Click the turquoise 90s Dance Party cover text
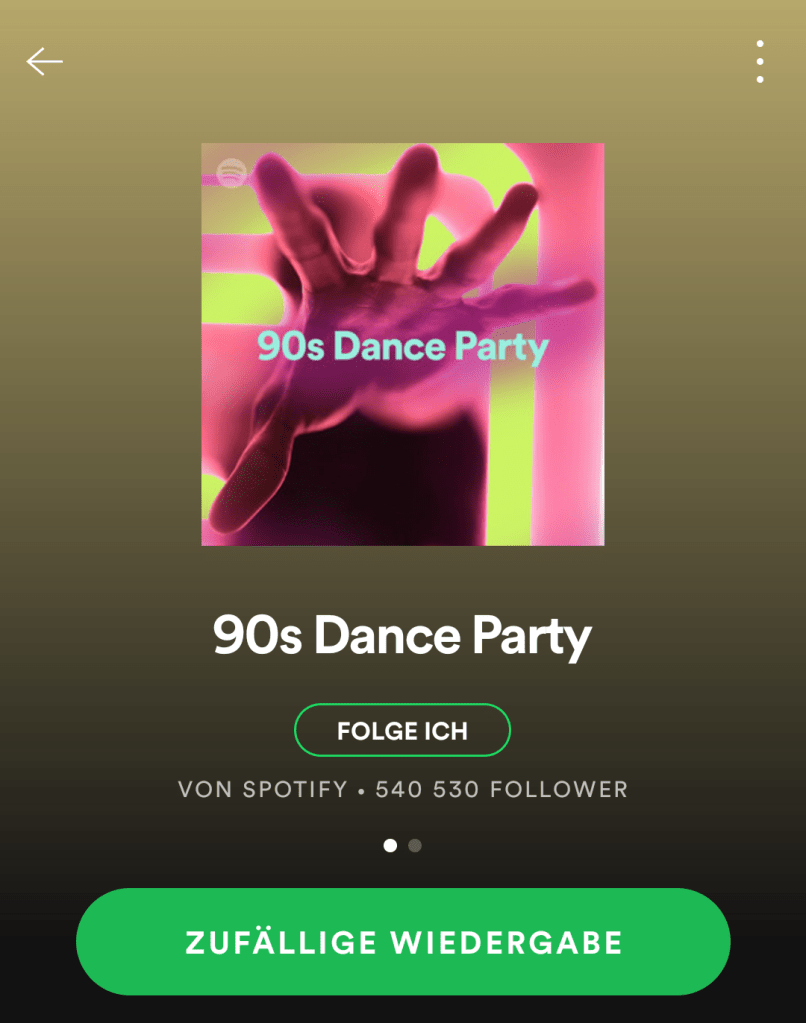This screenshot has width=806, height=1023. 403,347
